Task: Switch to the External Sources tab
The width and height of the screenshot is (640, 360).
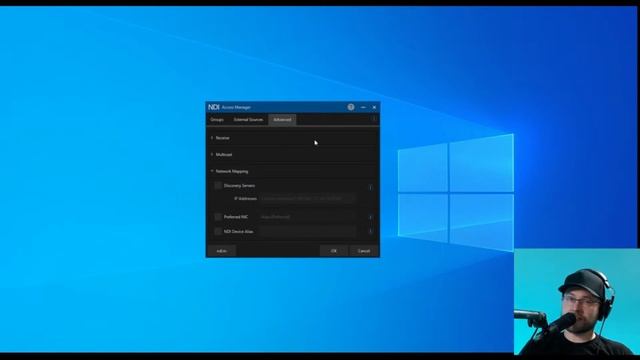Action: (x=248, y=120)
